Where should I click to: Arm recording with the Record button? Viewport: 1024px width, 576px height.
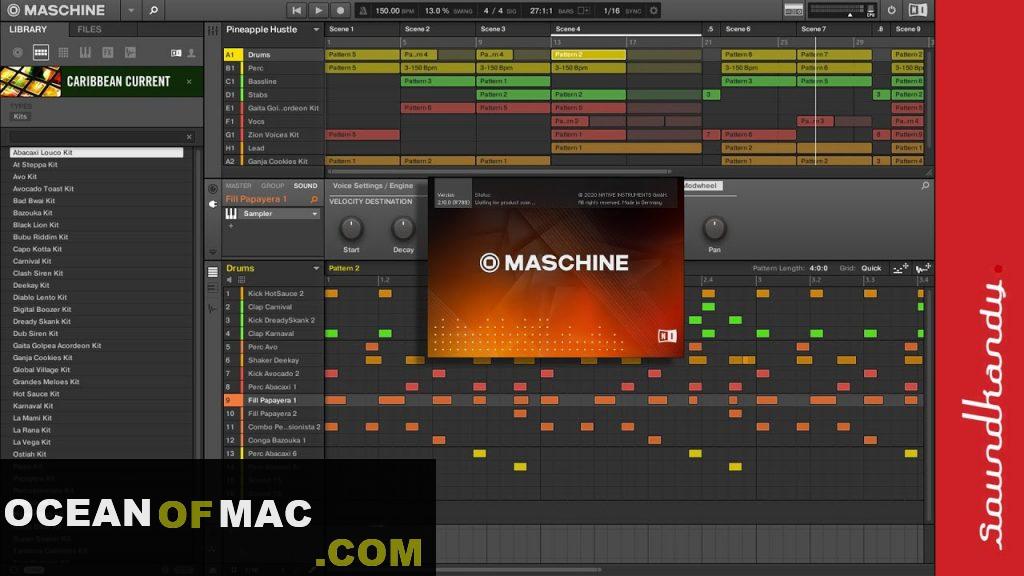(x=340, y=10)
